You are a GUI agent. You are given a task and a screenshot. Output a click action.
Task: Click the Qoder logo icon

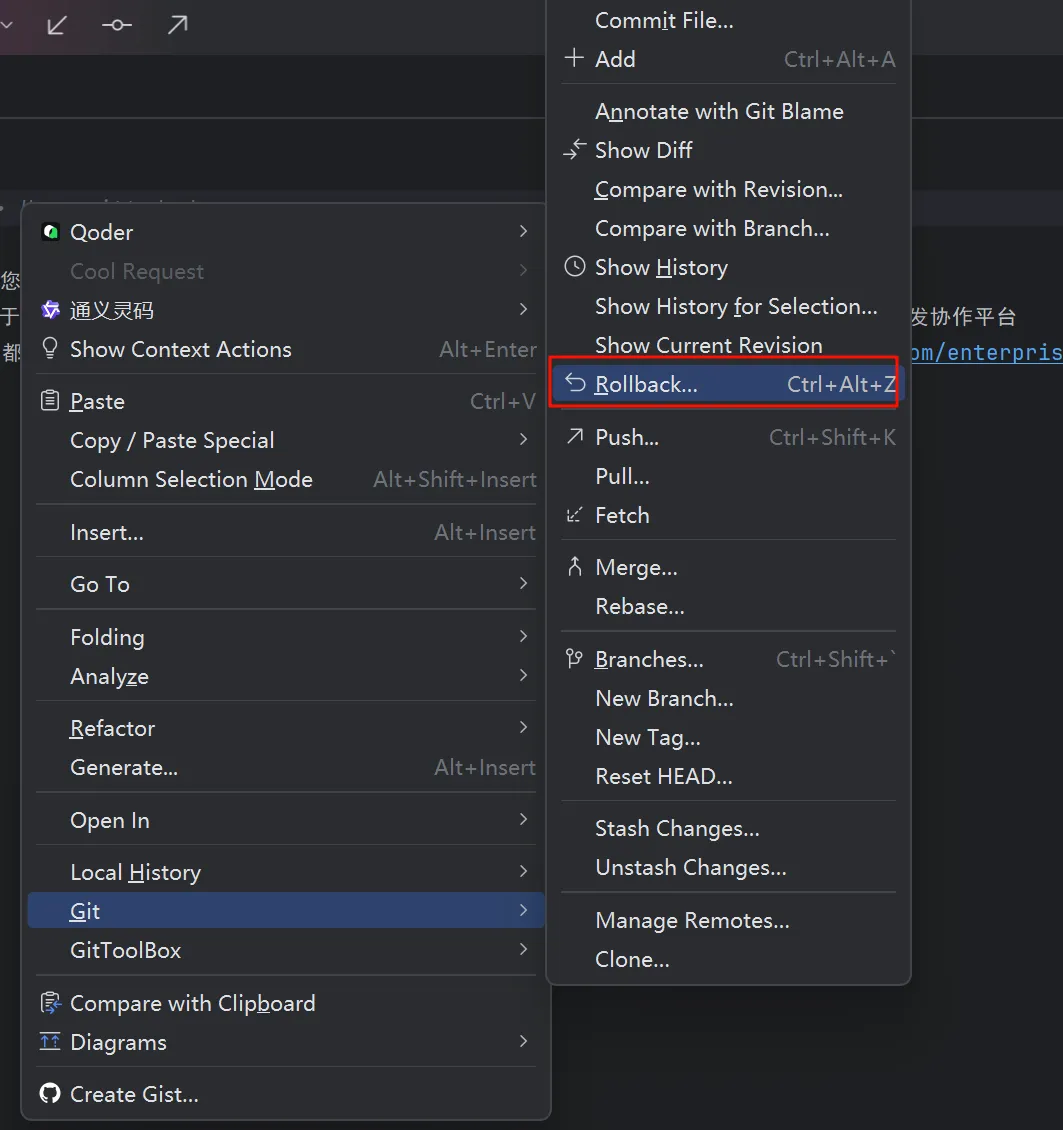click(50, 232)
